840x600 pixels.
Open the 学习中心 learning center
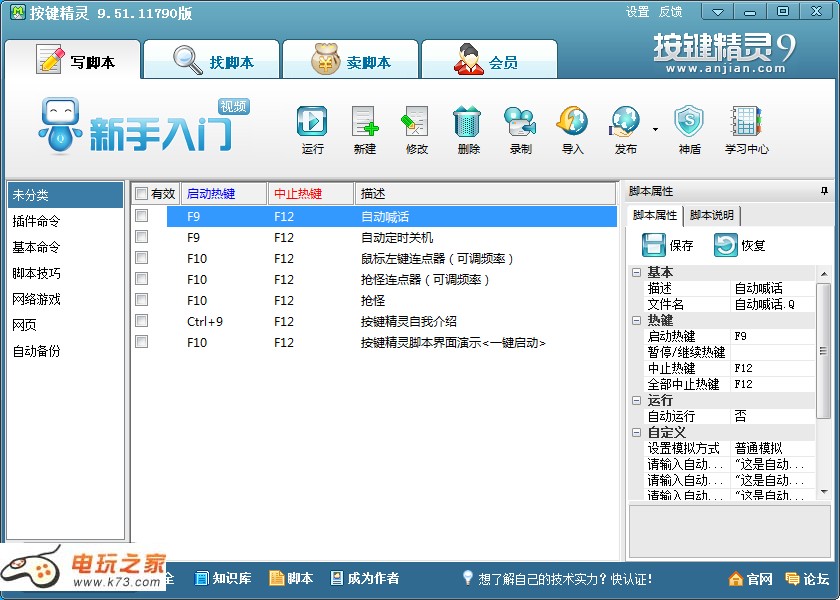(x=747, y=123)
